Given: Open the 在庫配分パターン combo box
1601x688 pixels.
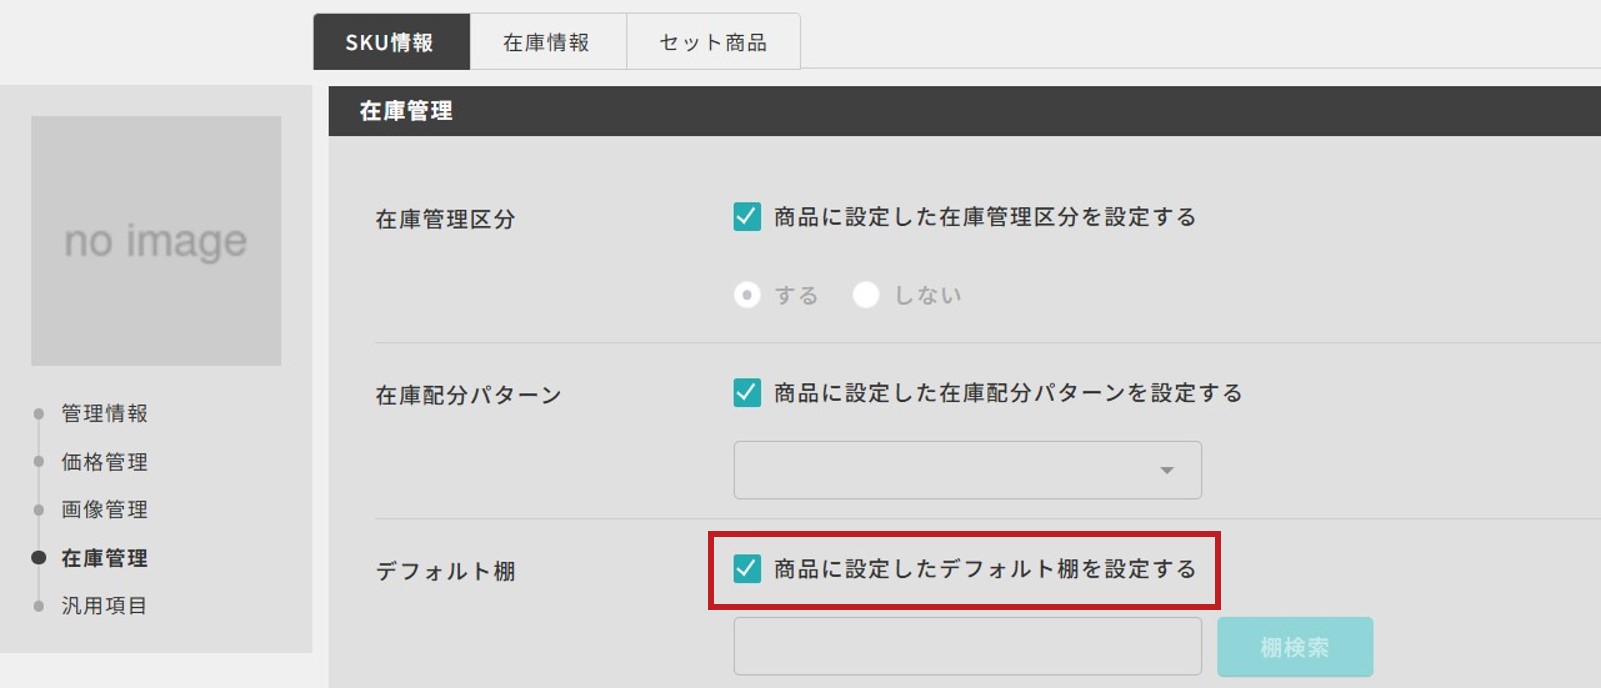Looking at the screenshot, I should coord(967,470).
